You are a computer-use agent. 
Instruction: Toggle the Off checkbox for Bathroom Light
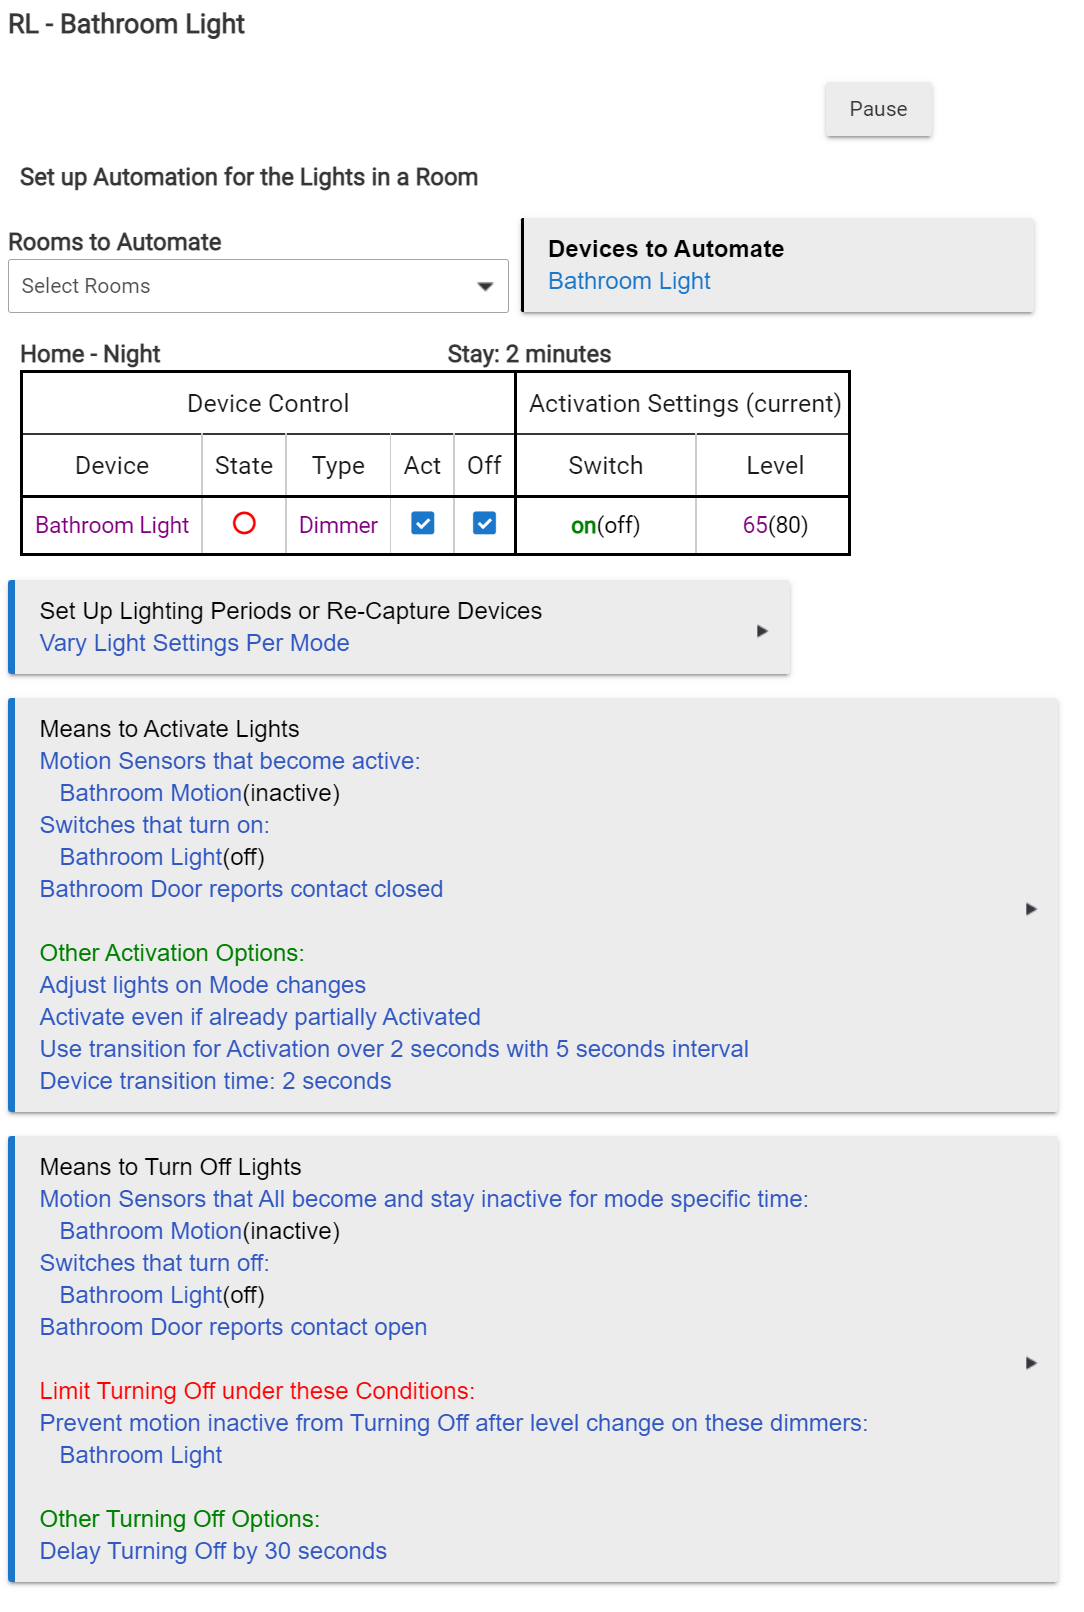[x=484, y=523]
